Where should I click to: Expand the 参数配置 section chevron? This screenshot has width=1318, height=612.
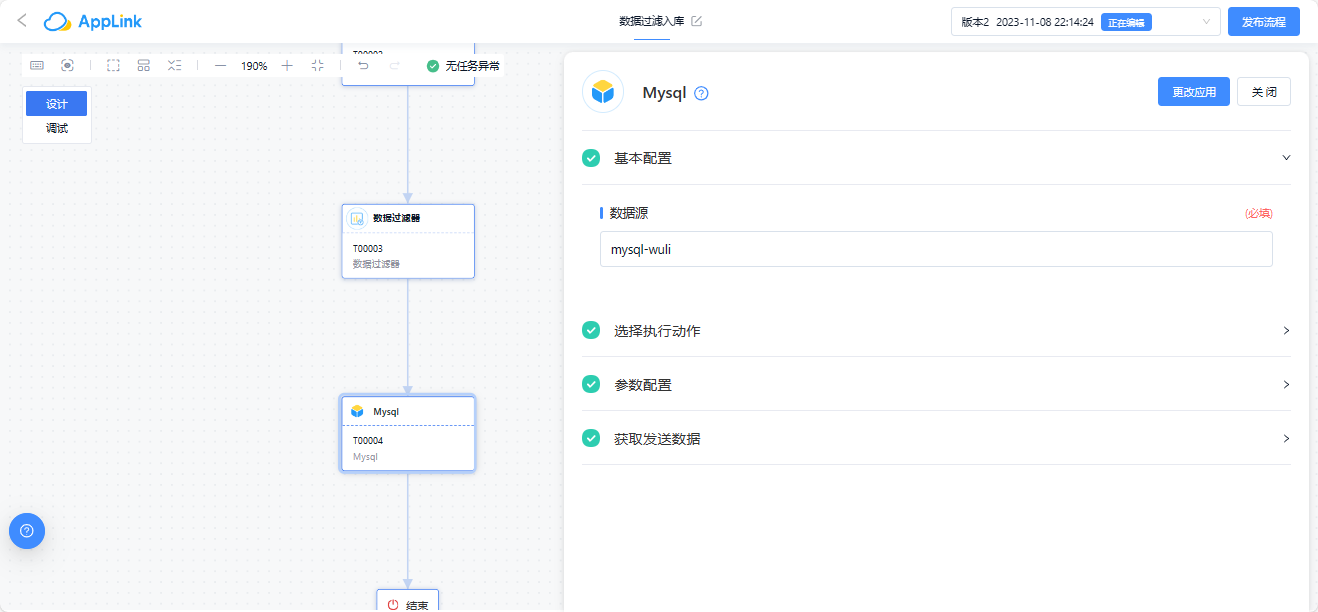click(x=1286, y=384)
